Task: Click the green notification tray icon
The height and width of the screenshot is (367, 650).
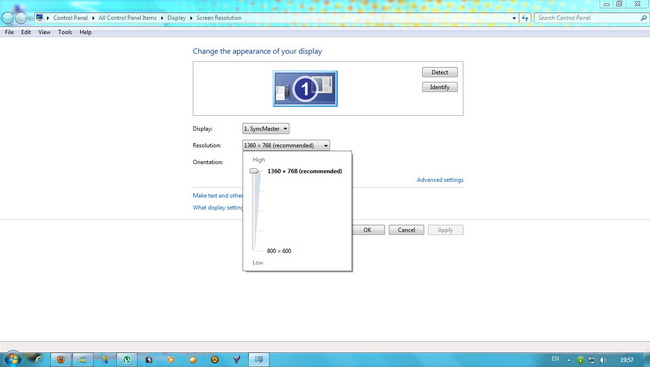Action: (580, 360)
